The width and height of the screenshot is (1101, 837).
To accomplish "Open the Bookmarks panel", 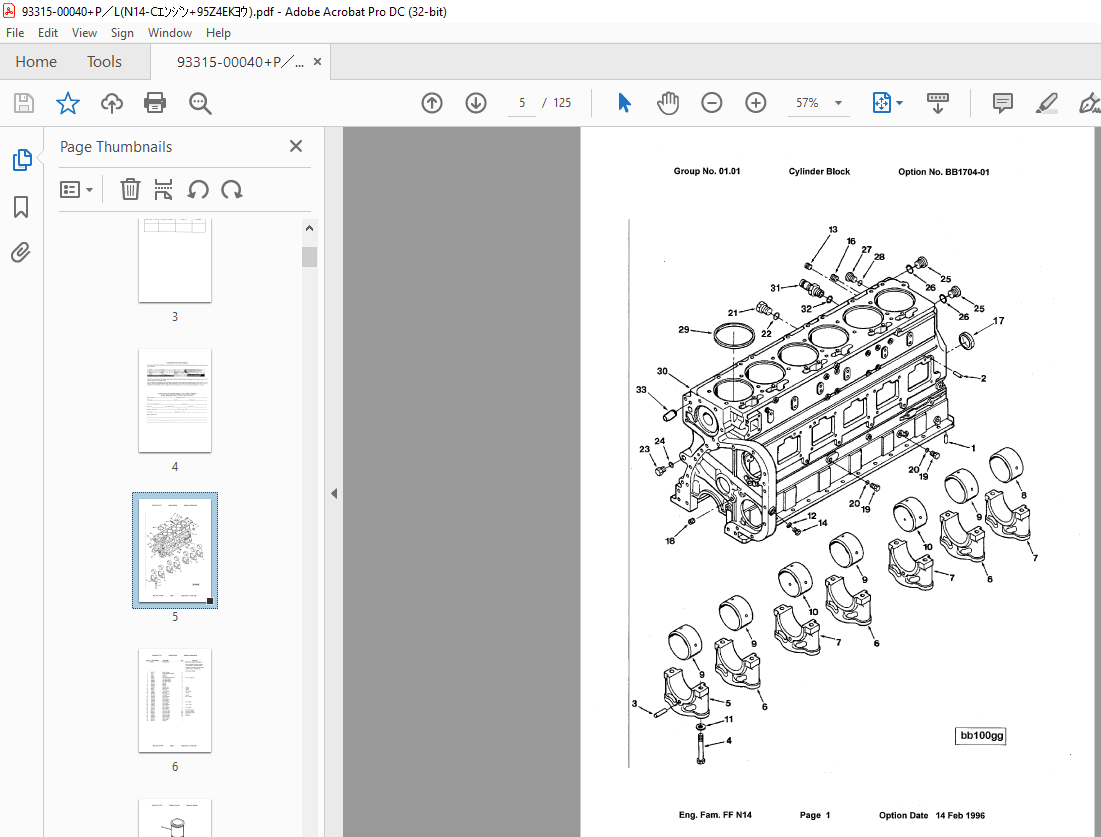I will coord(20,207).
